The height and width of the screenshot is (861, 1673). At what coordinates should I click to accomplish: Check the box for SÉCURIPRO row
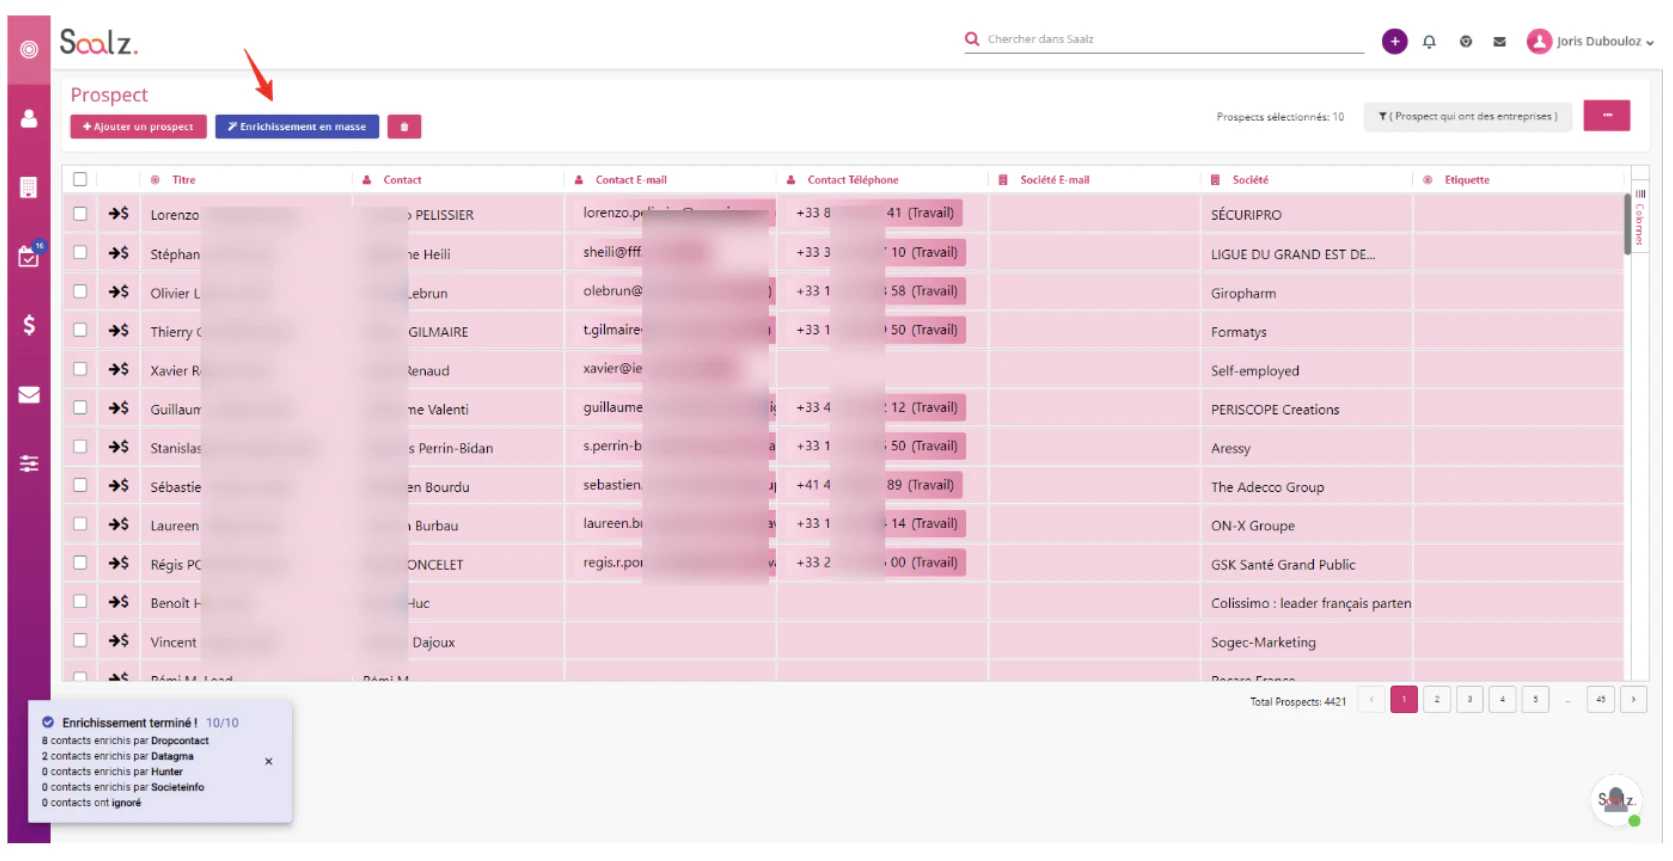[x=80, y=214]
